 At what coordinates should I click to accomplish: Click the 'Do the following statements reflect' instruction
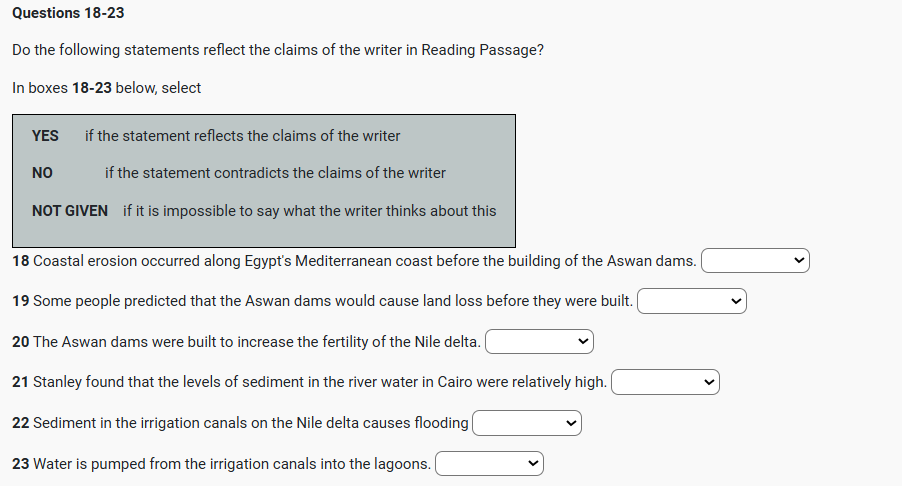point(278,50)
